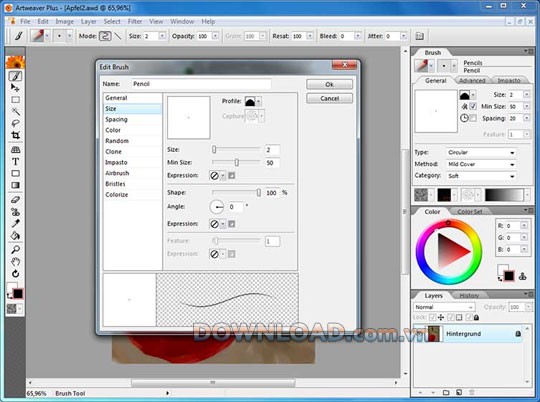Click Size slider in Edit Brush dialog
The height and width of the screenshot is (402, 540).
(x=236, y=150)
